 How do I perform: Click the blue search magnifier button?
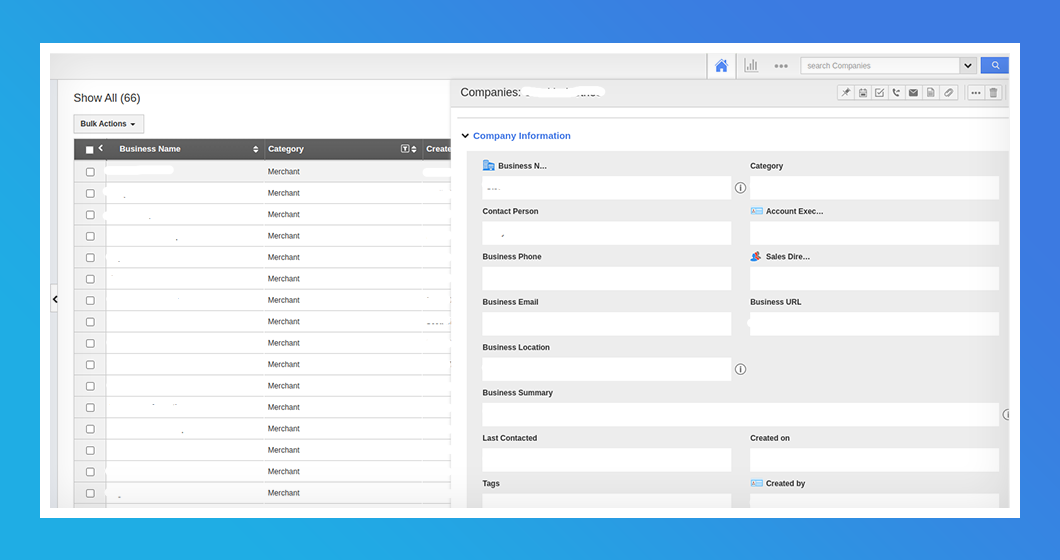coord(995,66)
